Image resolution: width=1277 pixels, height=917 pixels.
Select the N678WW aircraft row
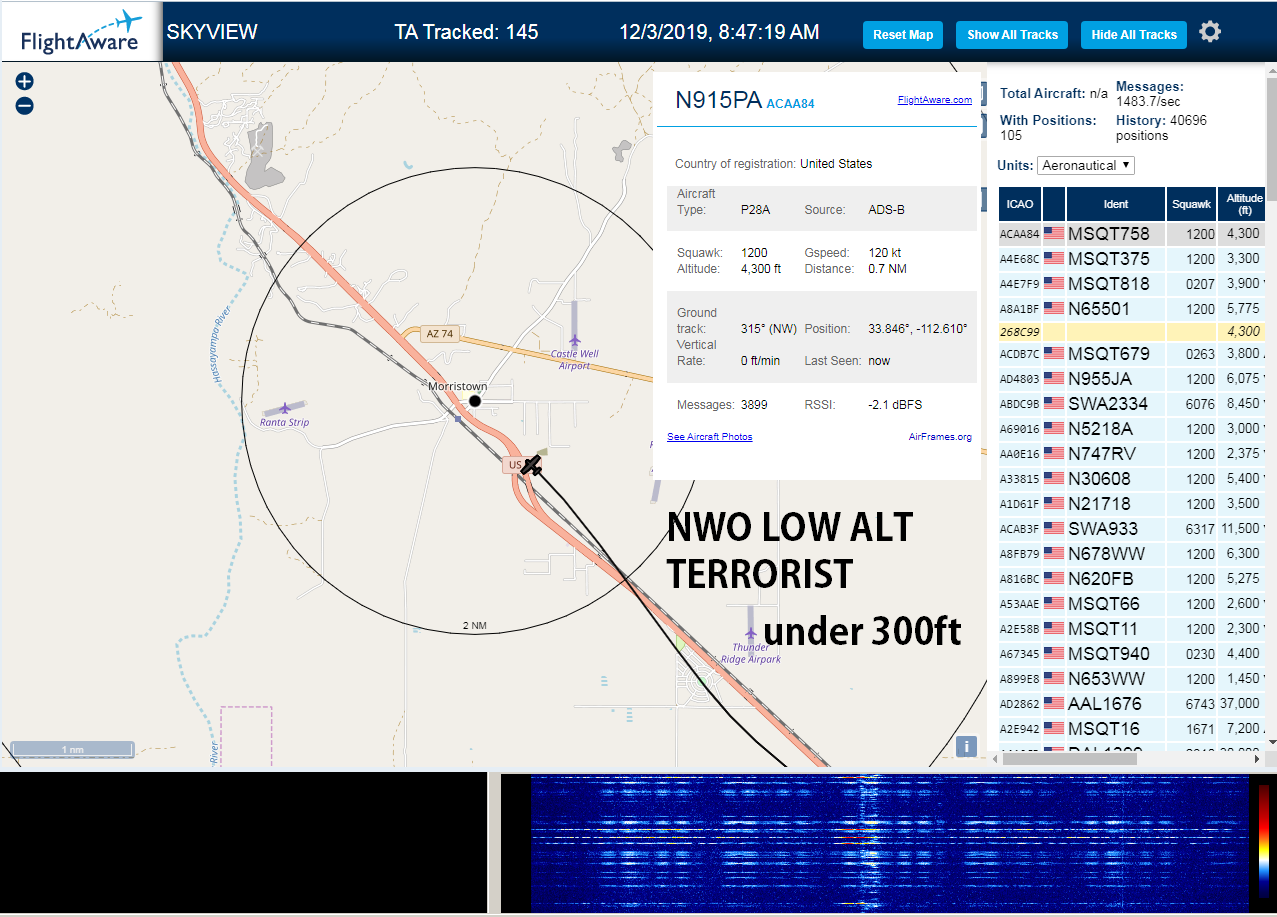tap(1132, 554)
